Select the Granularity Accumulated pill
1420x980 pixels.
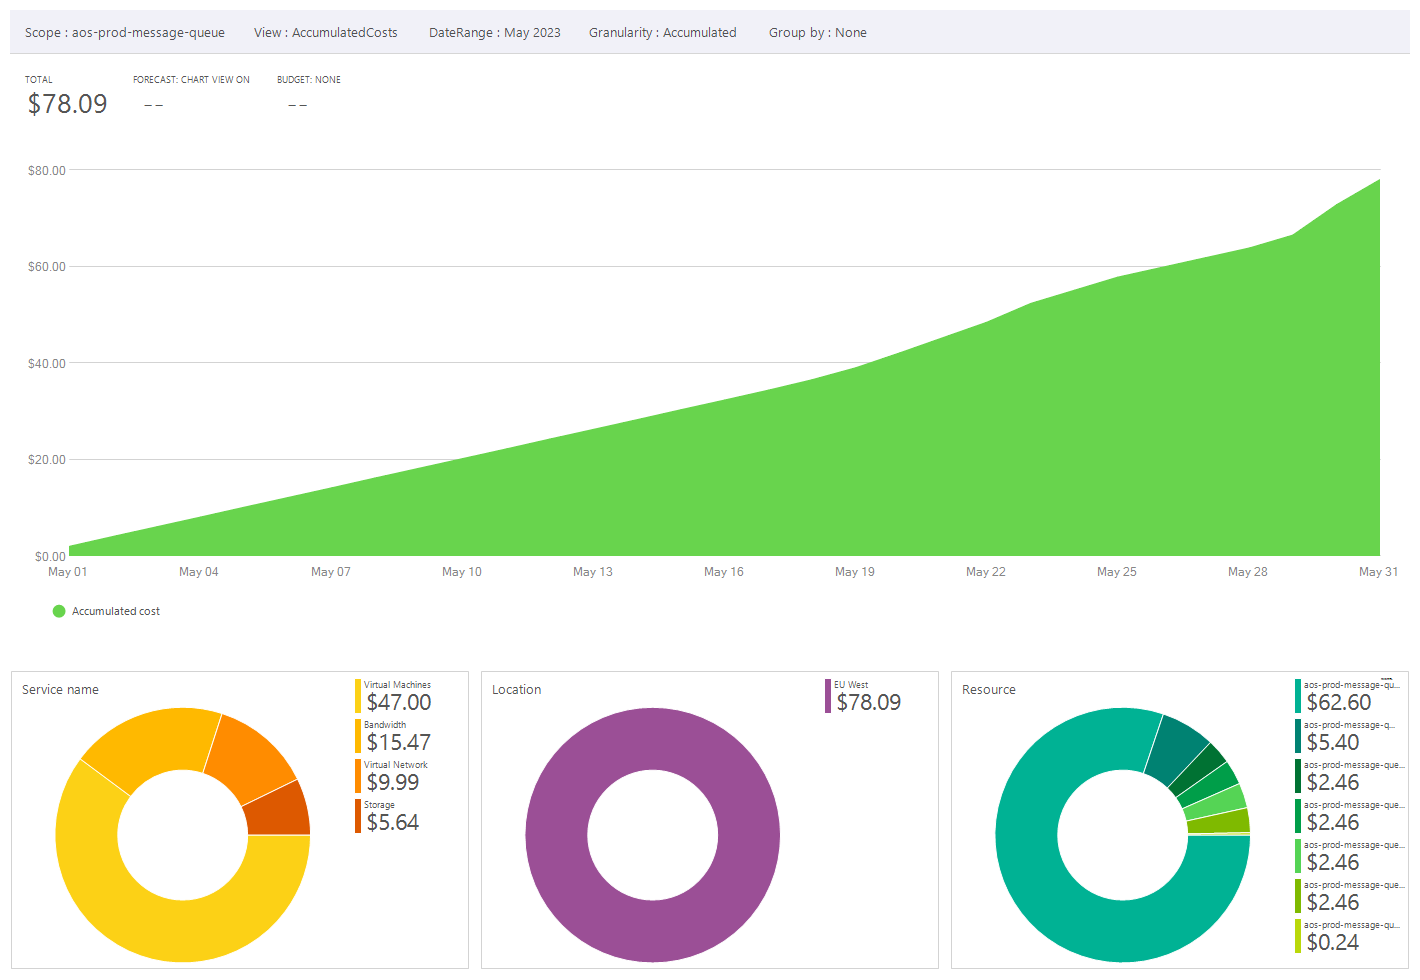point(662,33)
